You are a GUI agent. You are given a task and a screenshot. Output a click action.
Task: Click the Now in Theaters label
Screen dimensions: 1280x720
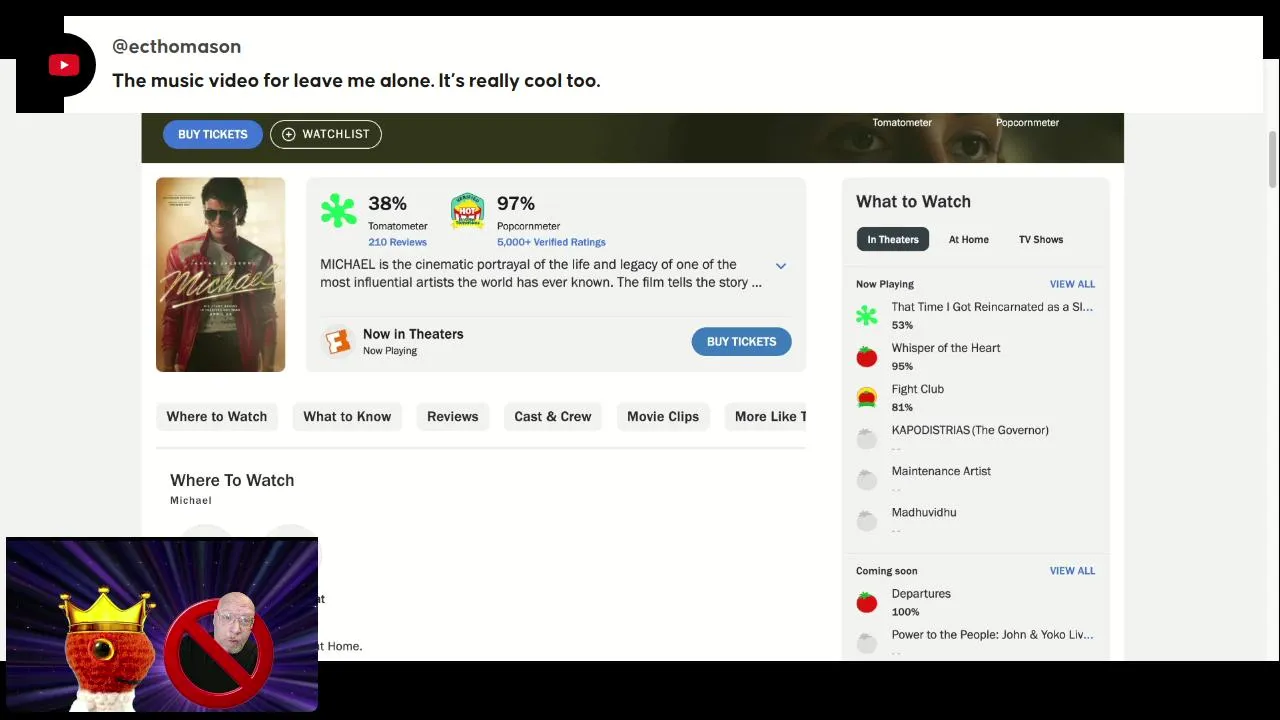tap(413, 334)
